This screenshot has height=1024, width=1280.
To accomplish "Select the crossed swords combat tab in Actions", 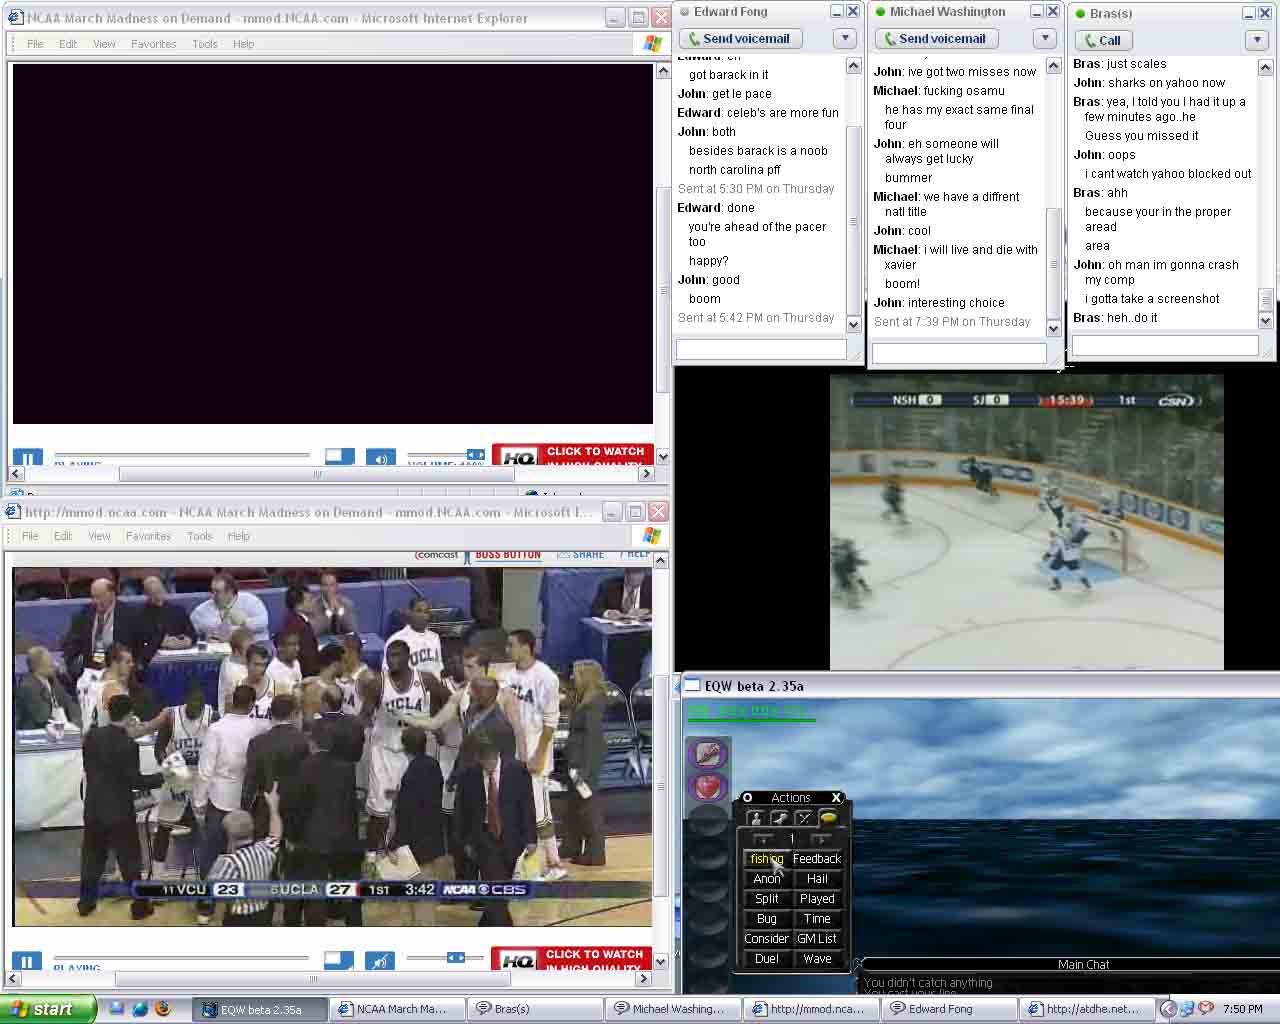I will (x=804, y=818).
